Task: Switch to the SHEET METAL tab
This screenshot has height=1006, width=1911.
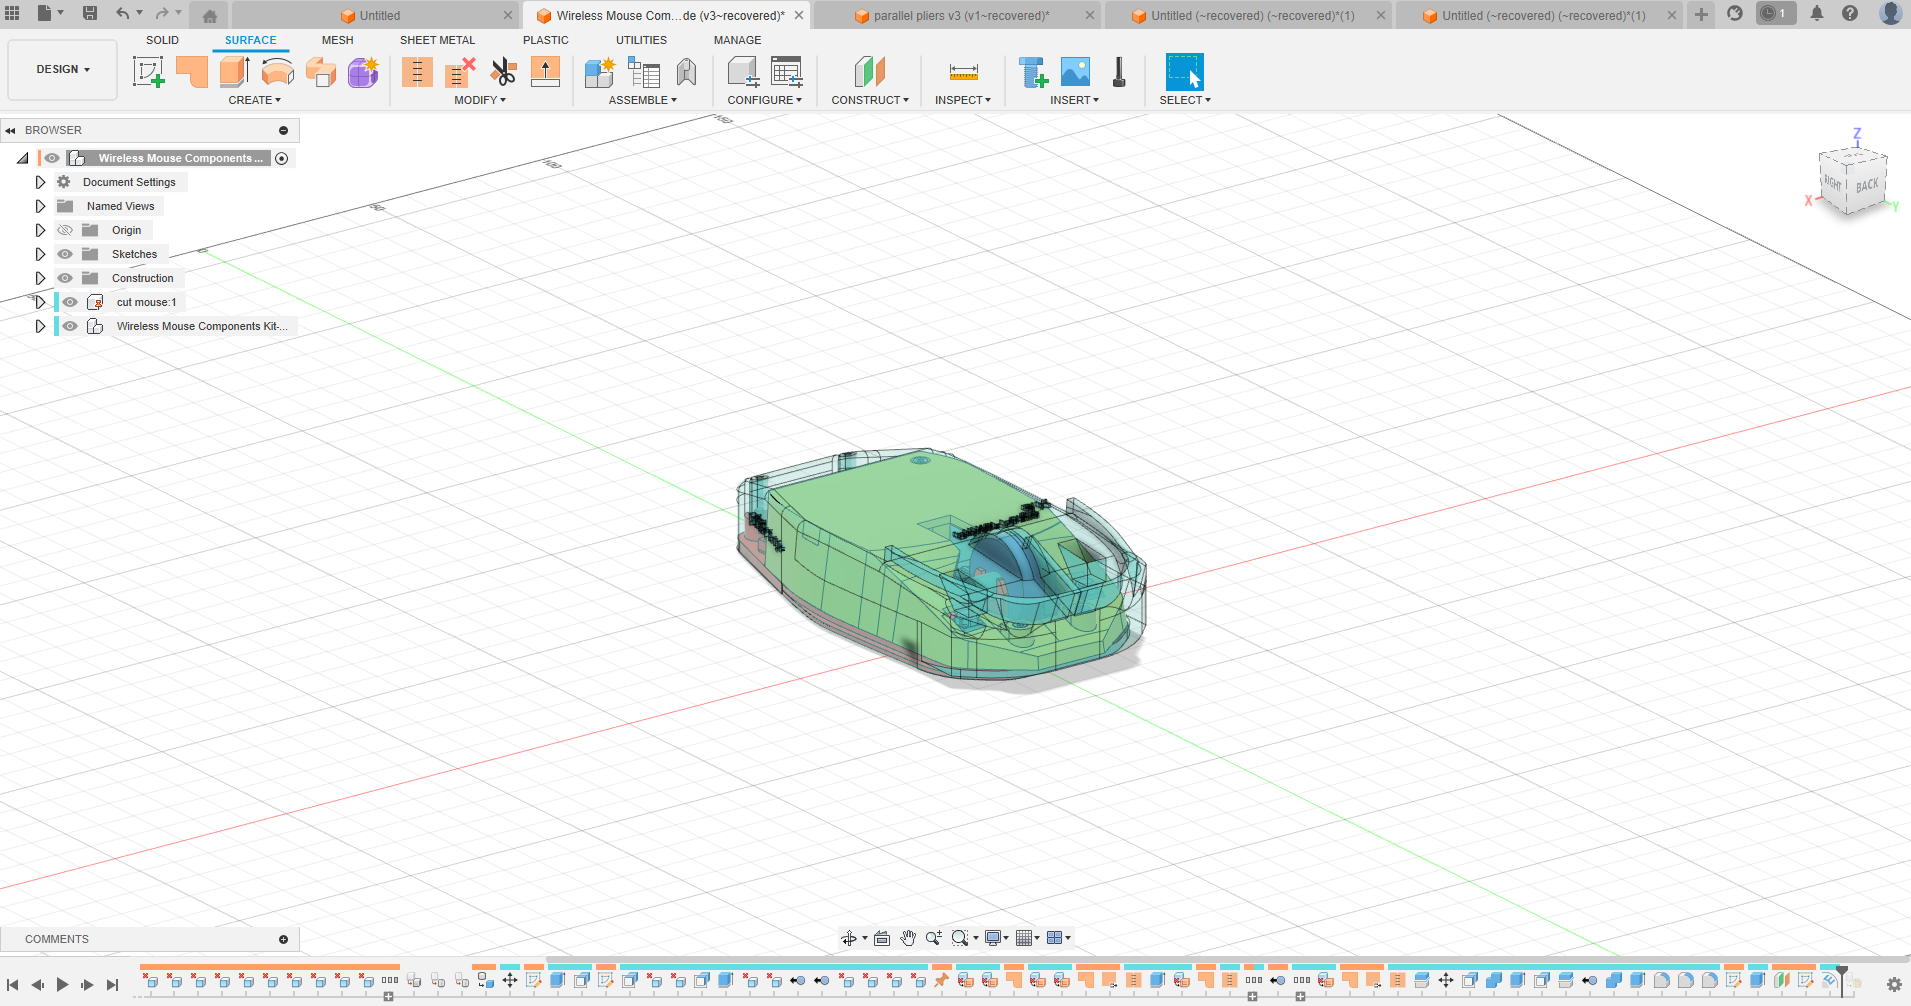Action: (x=437, y=40)
